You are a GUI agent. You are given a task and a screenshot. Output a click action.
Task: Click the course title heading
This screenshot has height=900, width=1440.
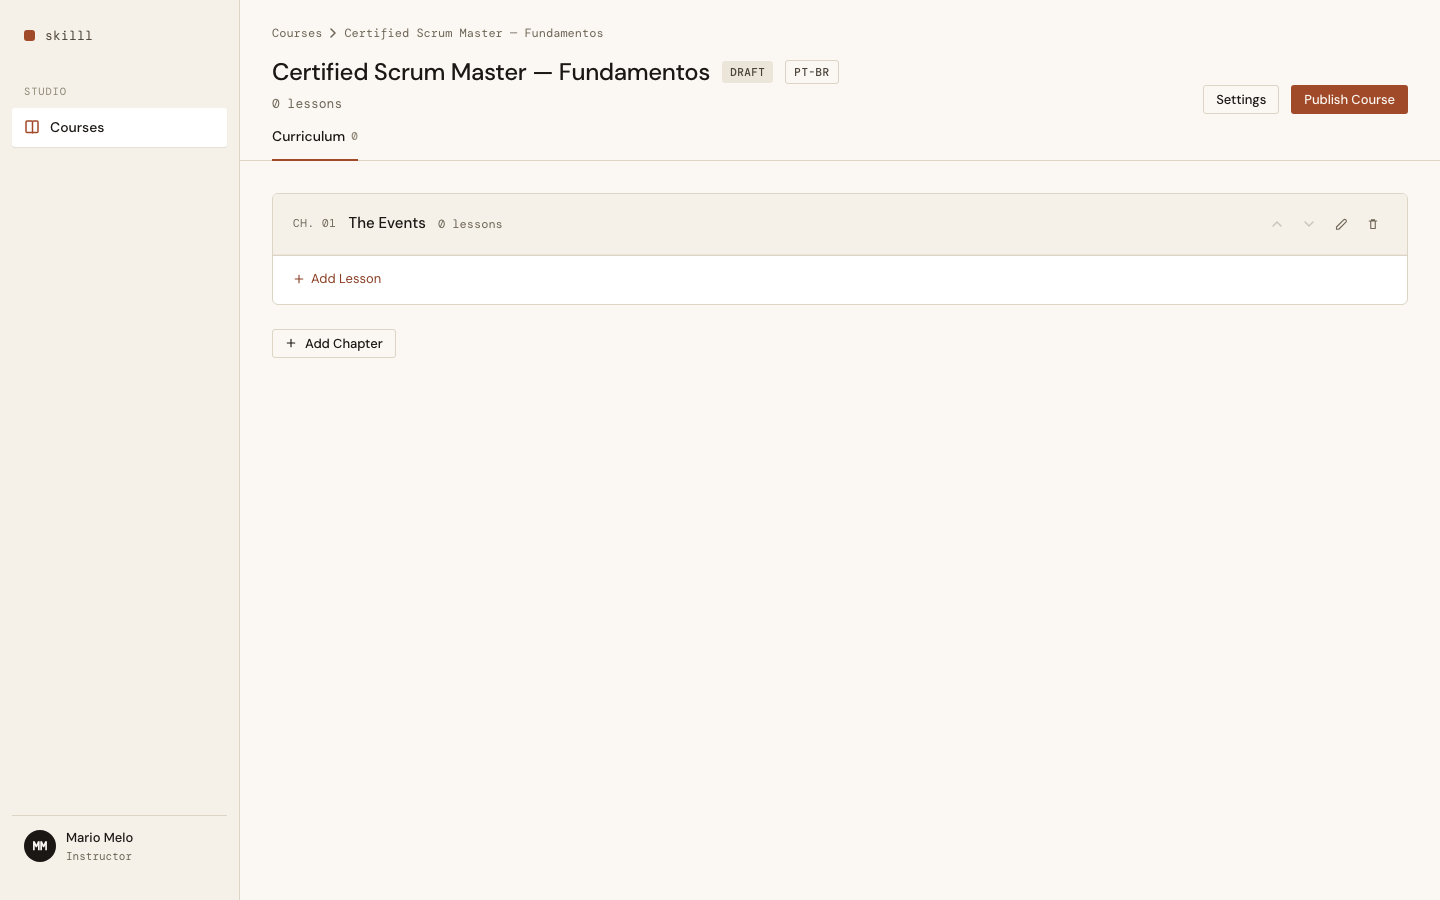[x=491, y=72]
